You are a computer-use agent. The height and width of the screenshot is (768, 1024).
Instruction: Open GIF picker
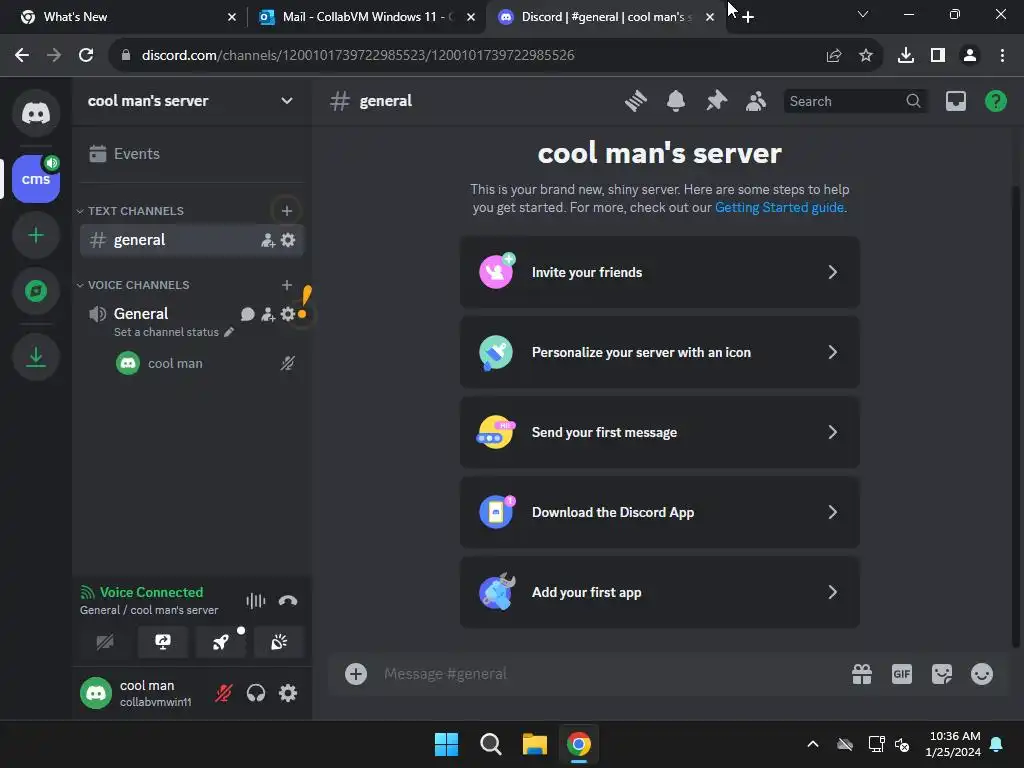pyautogui.click(x=902, y=674)
